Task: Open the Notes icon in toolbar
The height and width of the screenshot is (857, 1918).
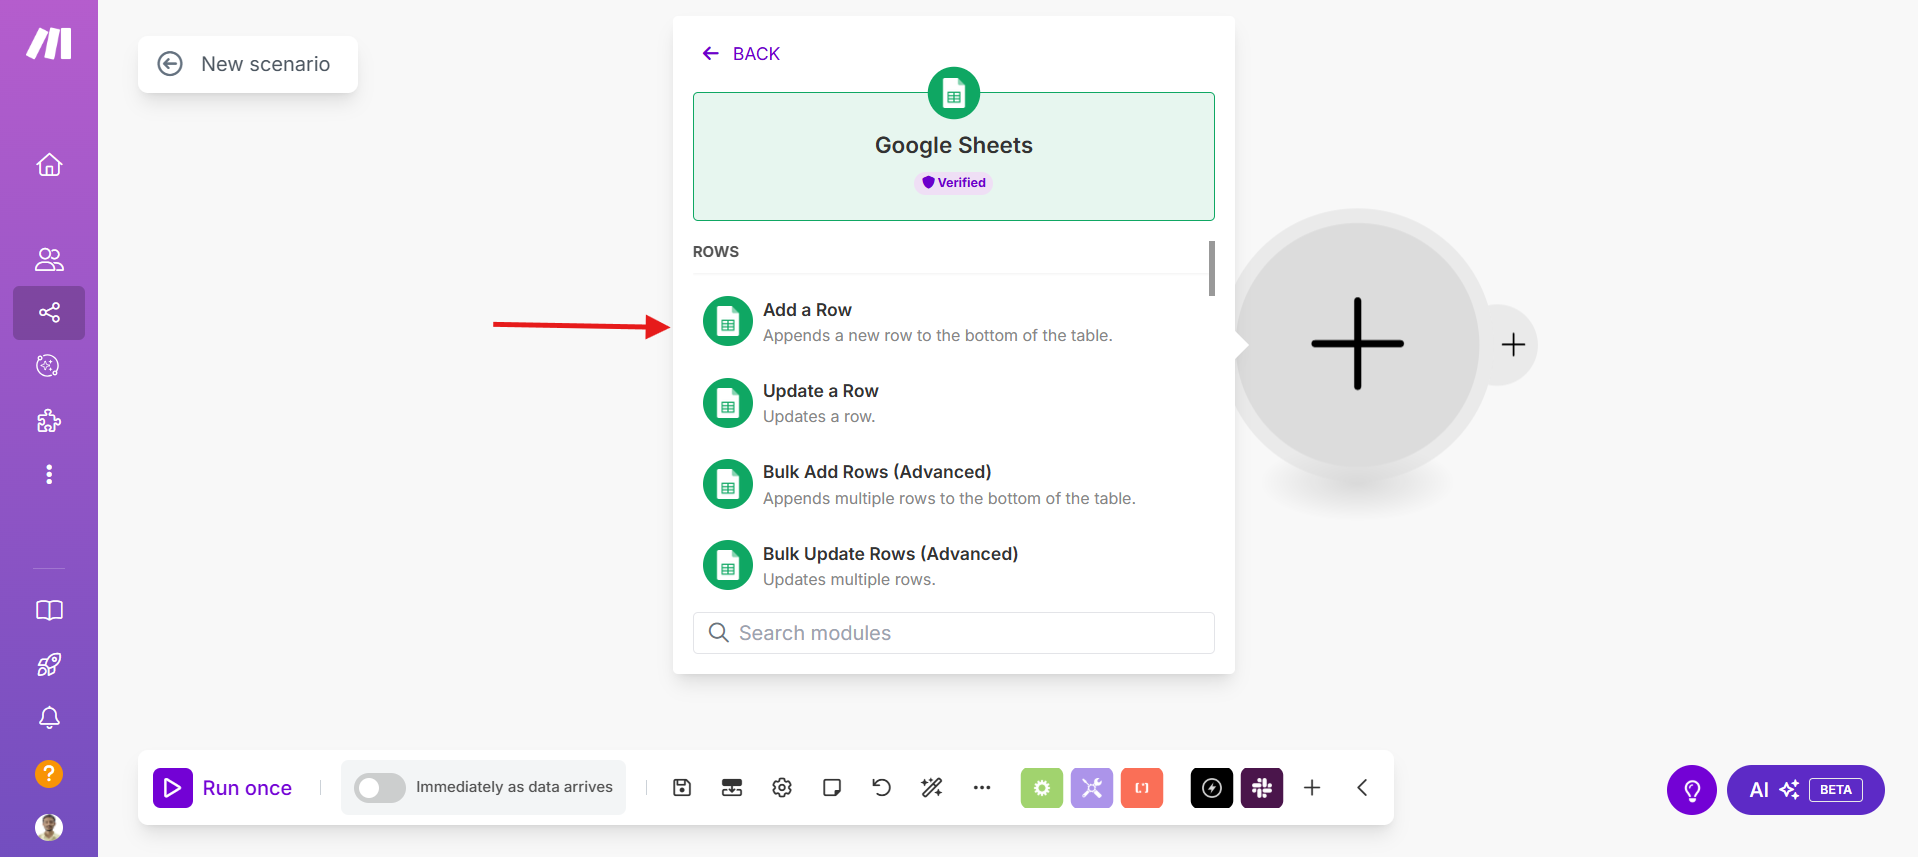Action: [x=832, y=788]
